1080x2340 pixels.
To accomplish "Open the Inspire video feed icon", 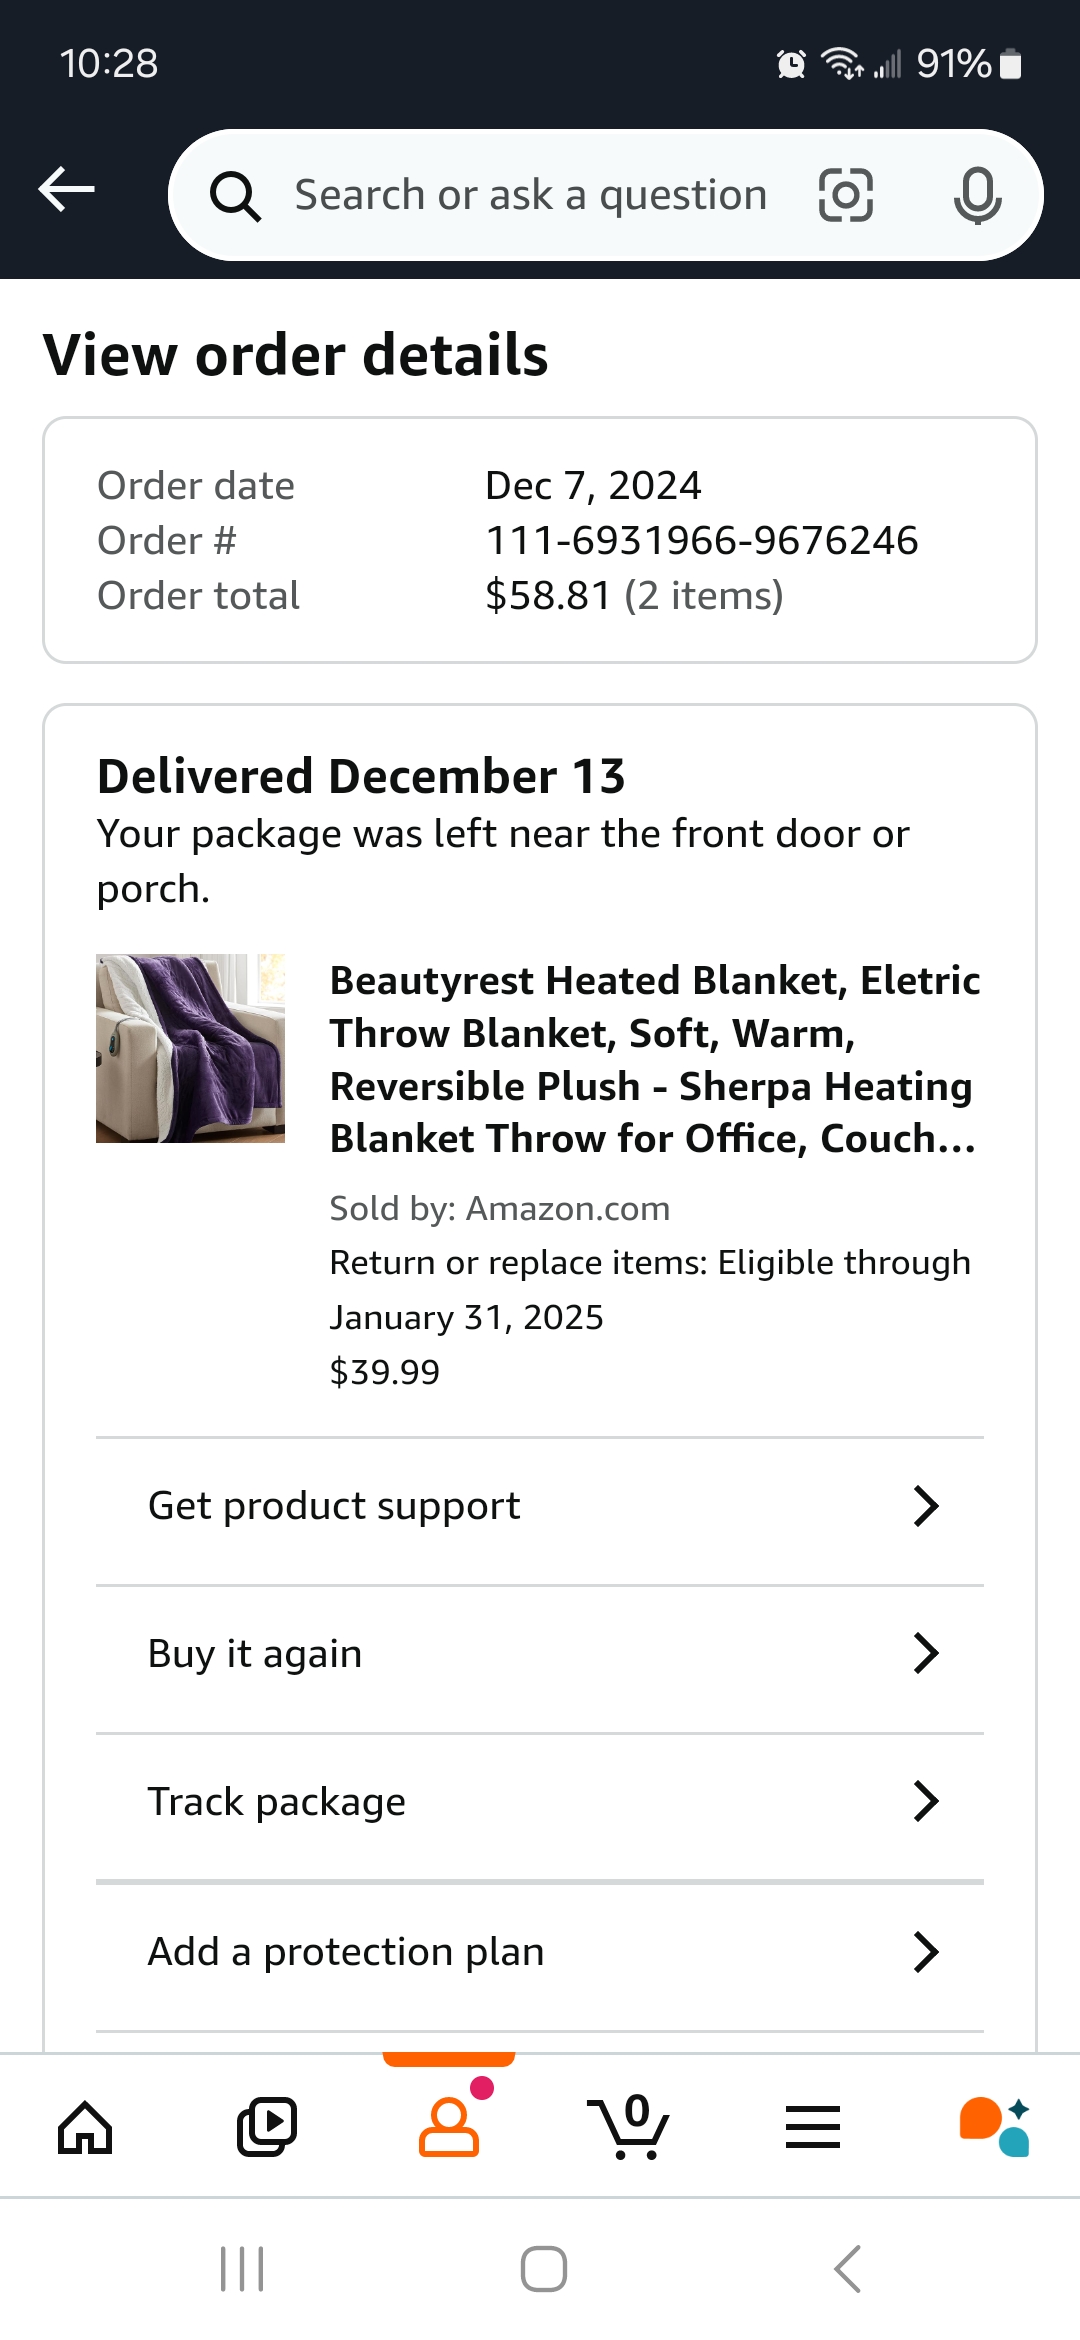I will (x=267, y=2126).
